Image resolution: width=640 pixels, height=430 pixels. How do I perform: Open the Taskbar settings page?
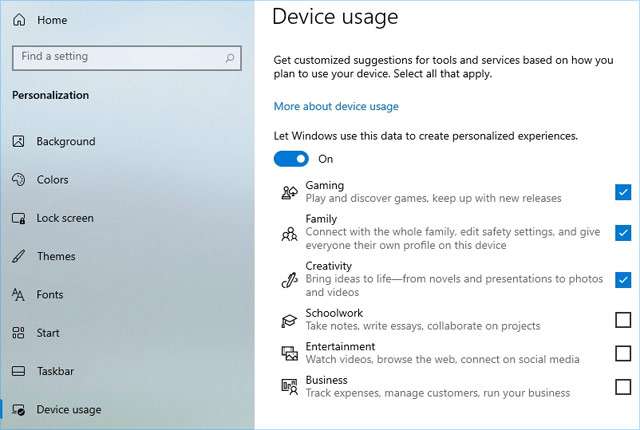55,371
